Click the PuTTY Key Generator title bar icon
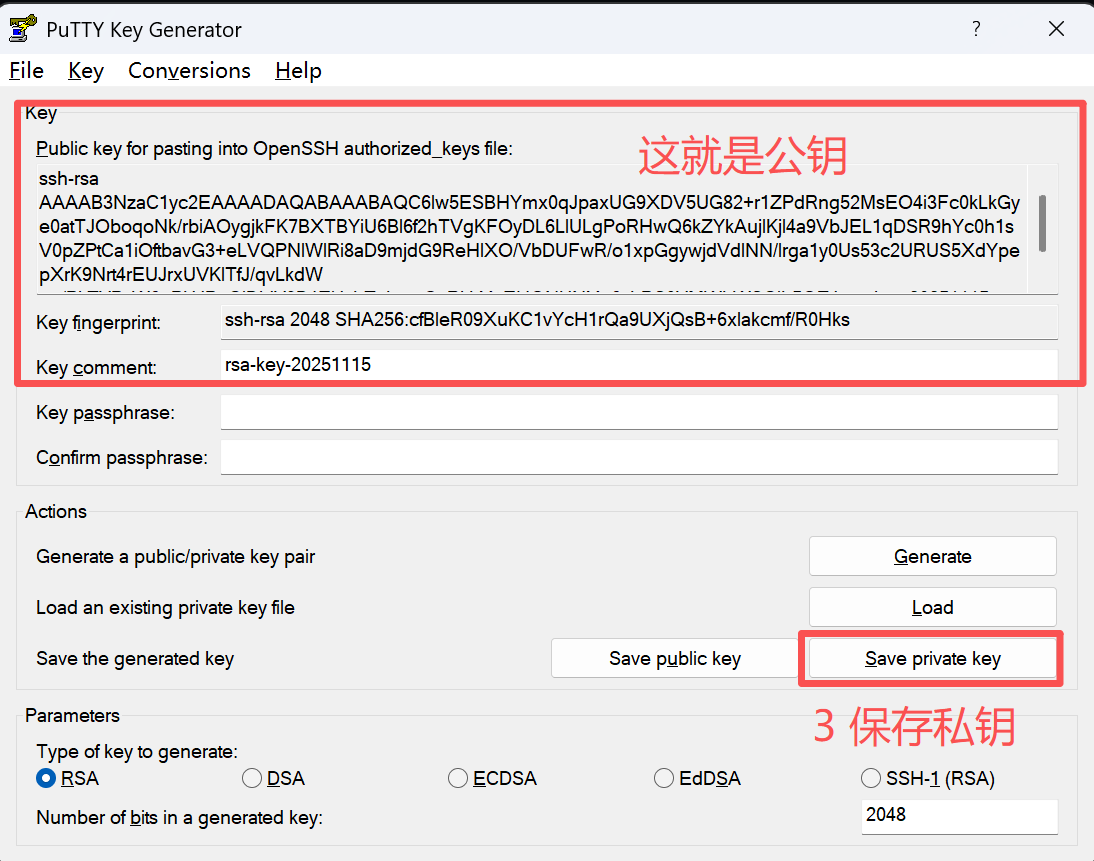 click(x=23, y=29)
